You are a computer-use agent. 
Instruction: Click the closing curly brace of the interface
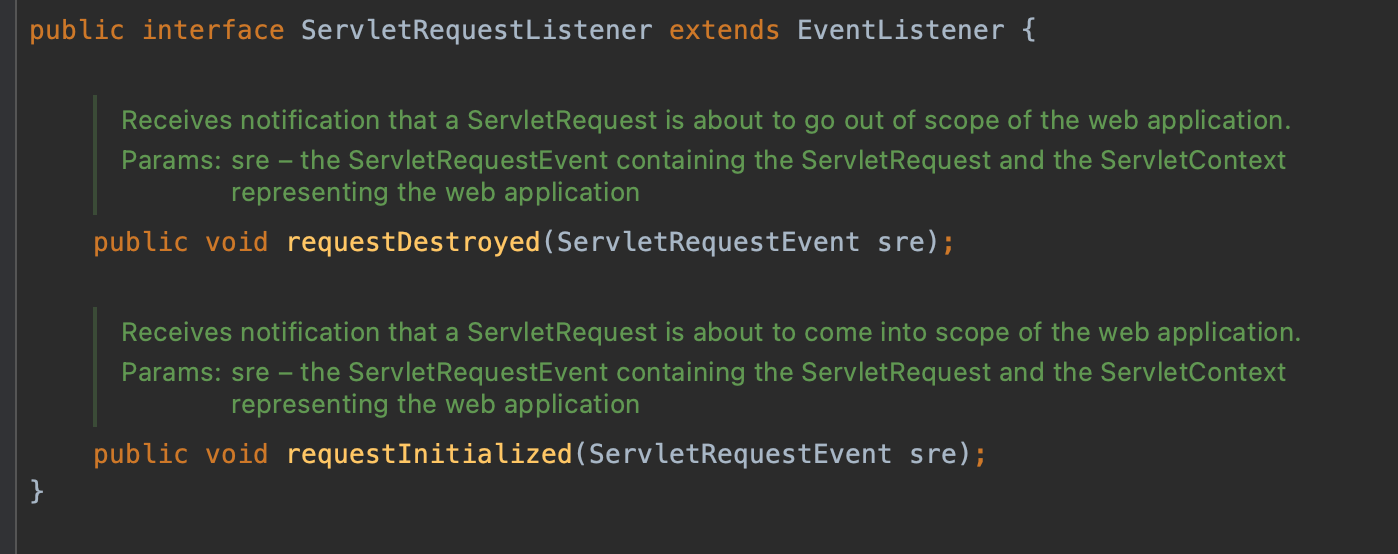pos(37,491)
